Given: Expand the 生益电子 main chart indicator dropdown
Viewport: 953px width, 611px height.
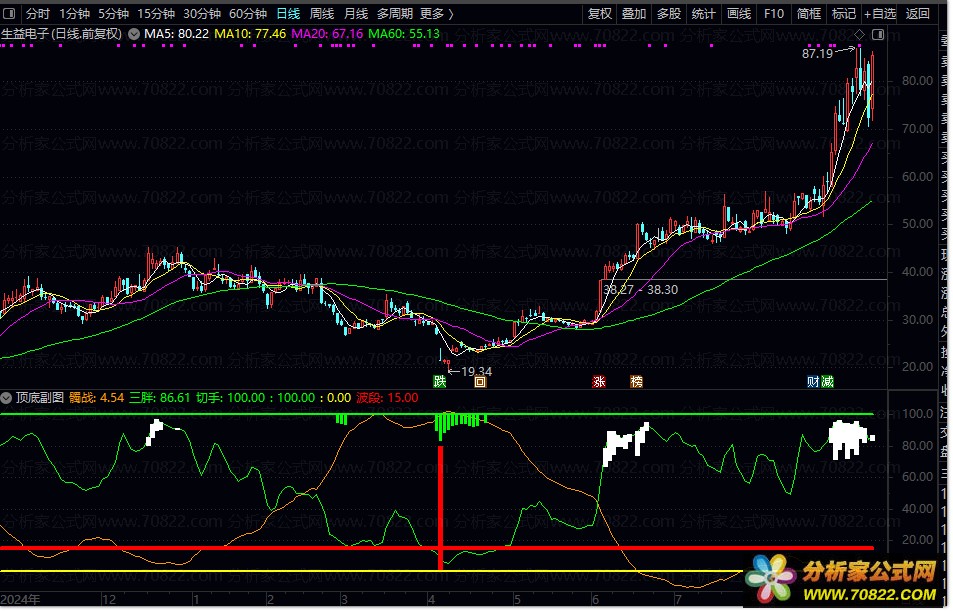Looking at the screenshot, I should (134, 34).
